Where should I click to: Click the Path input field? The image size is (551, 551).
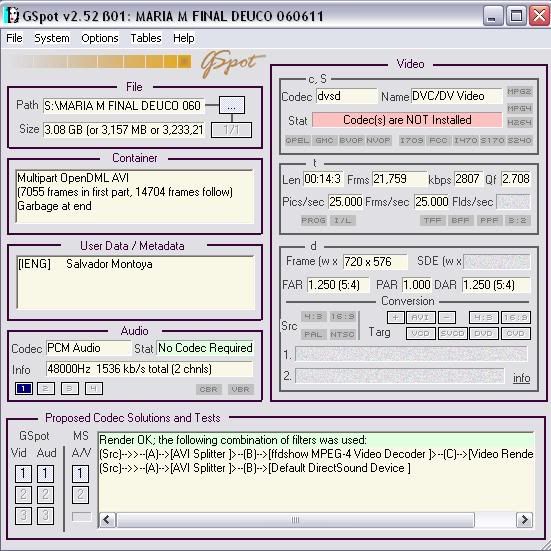tap(123, 105)
